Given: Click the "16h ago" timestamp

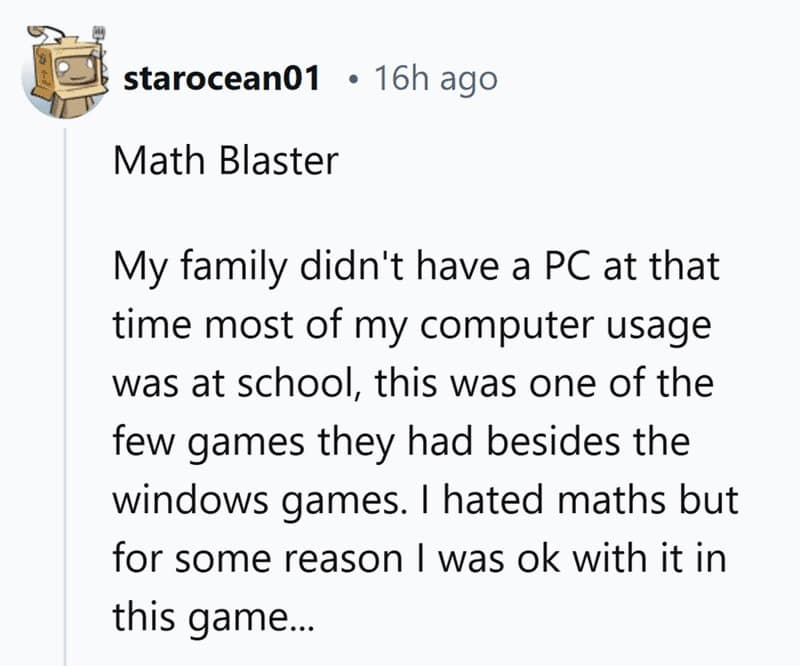Looking at the screenshot, I should click(x=434, y=78).
